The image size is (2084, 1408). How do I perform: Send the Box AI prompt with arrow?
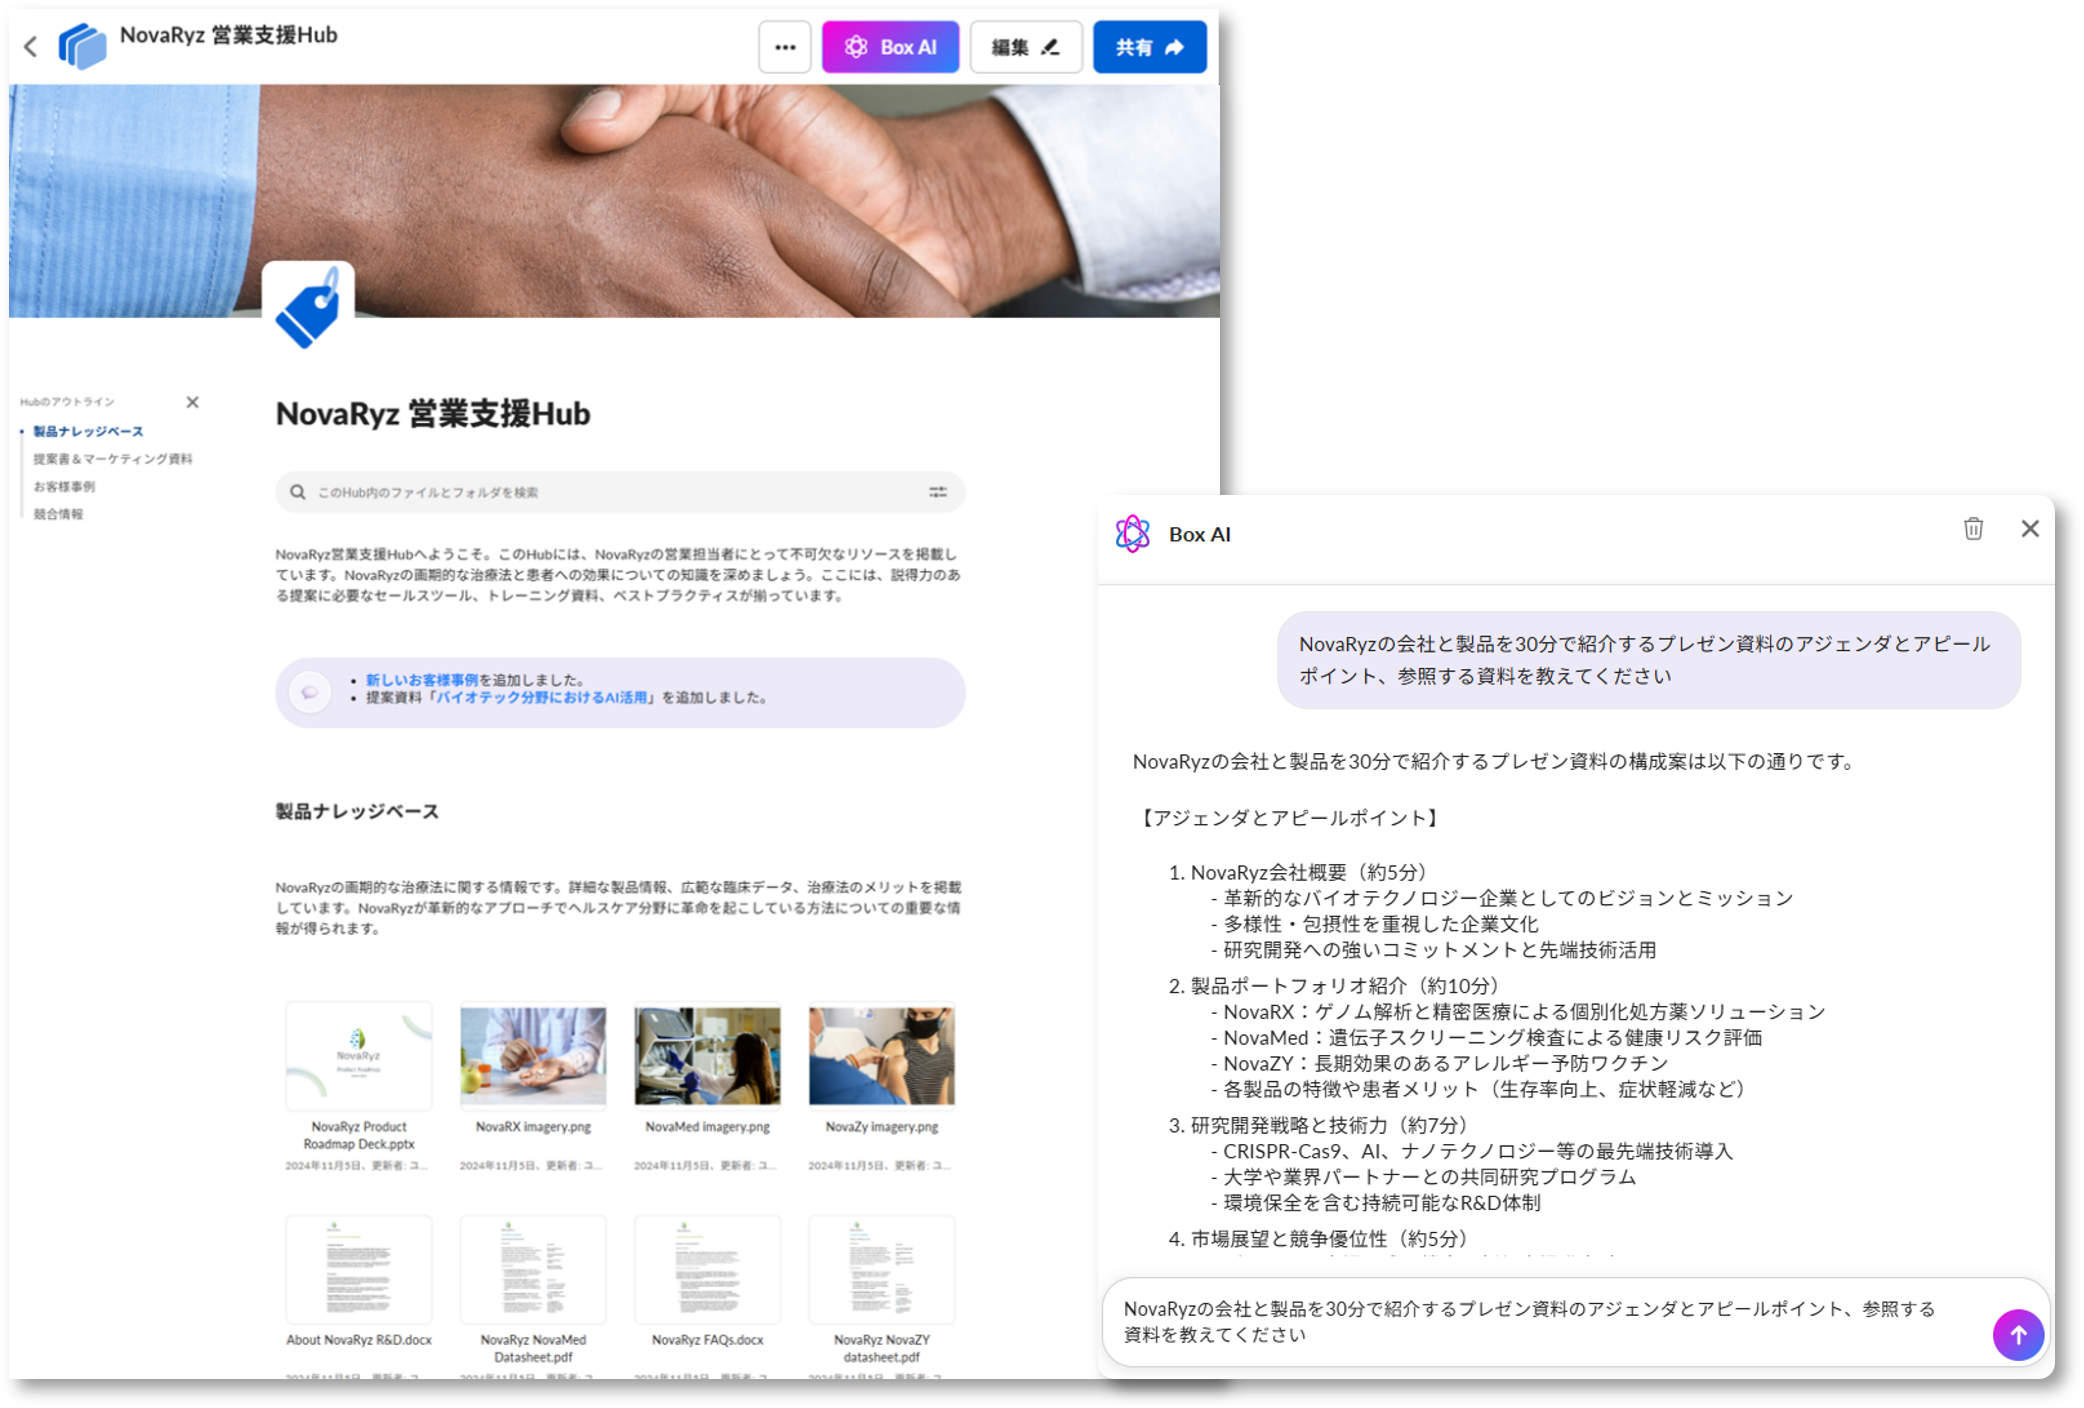tap(2017, 1334)
